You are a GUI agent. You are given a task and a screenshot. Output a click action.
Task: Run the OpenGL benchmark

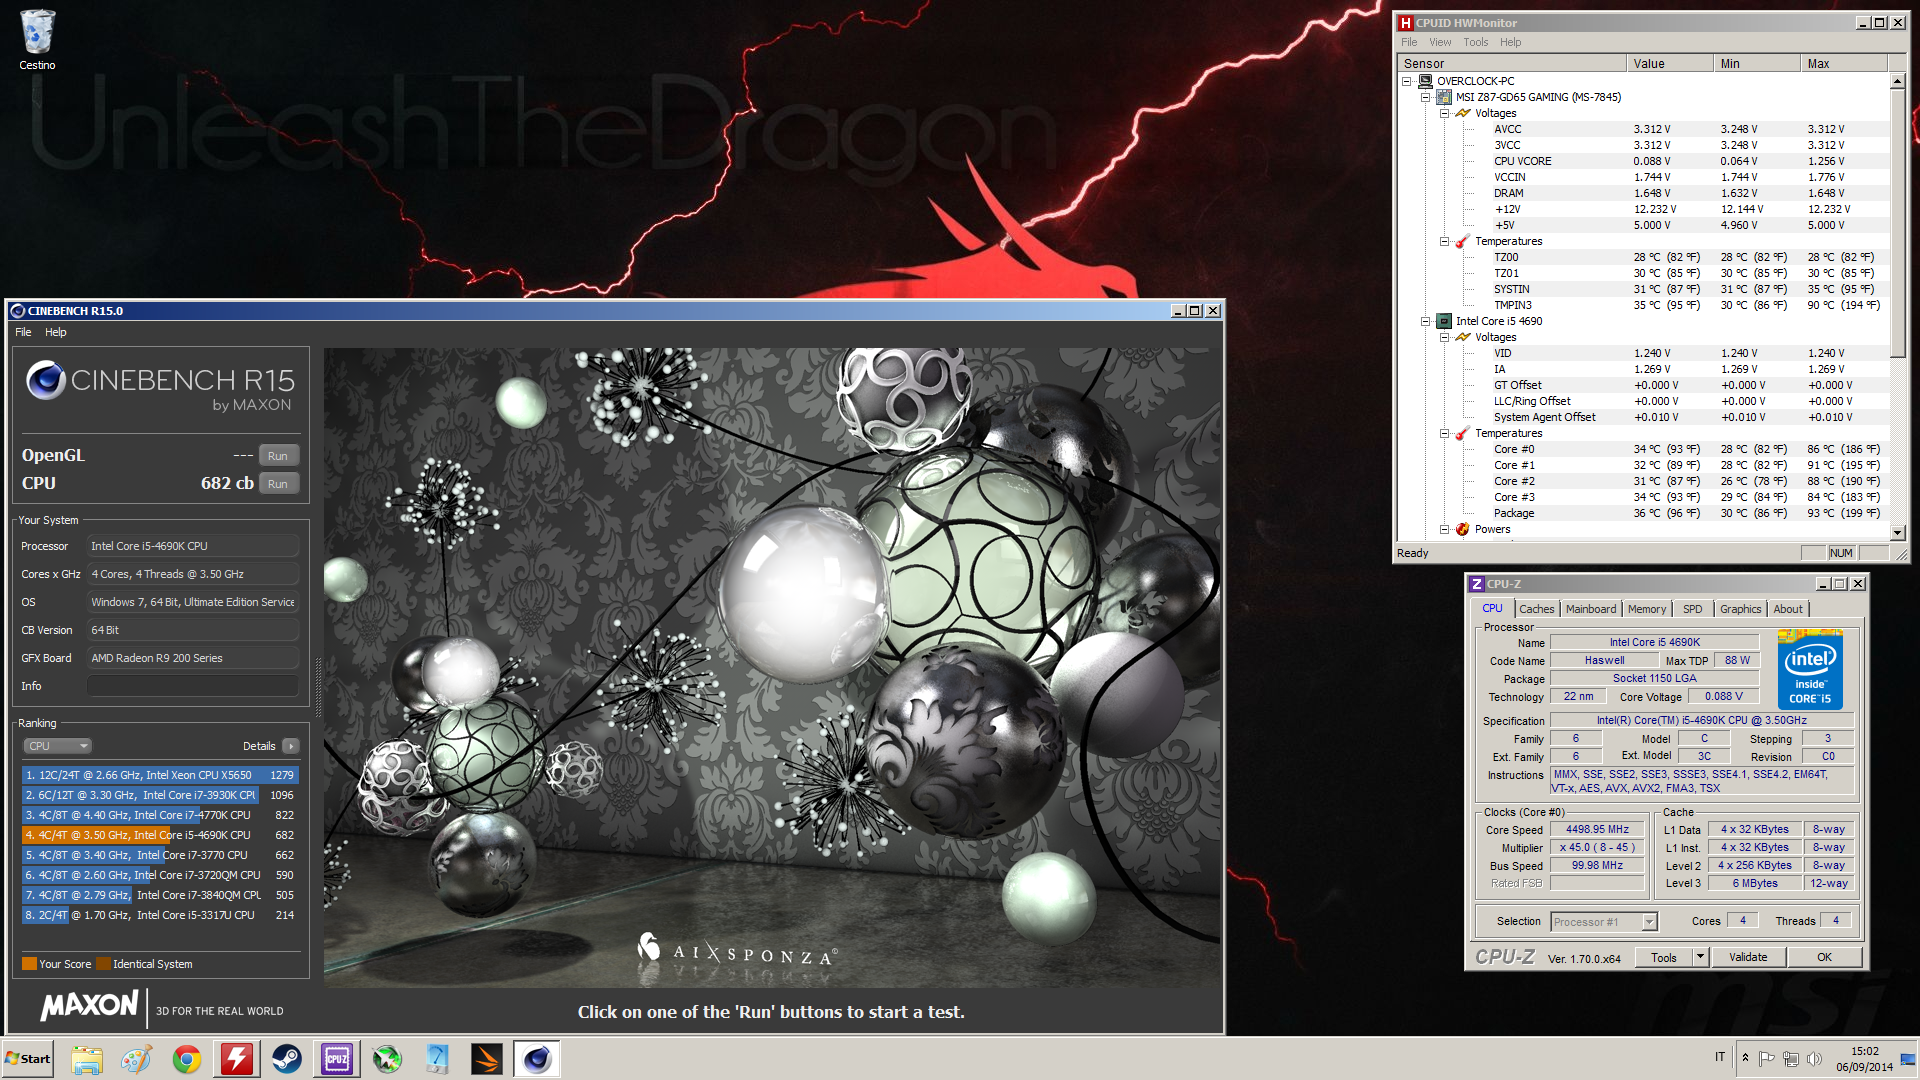278,456
